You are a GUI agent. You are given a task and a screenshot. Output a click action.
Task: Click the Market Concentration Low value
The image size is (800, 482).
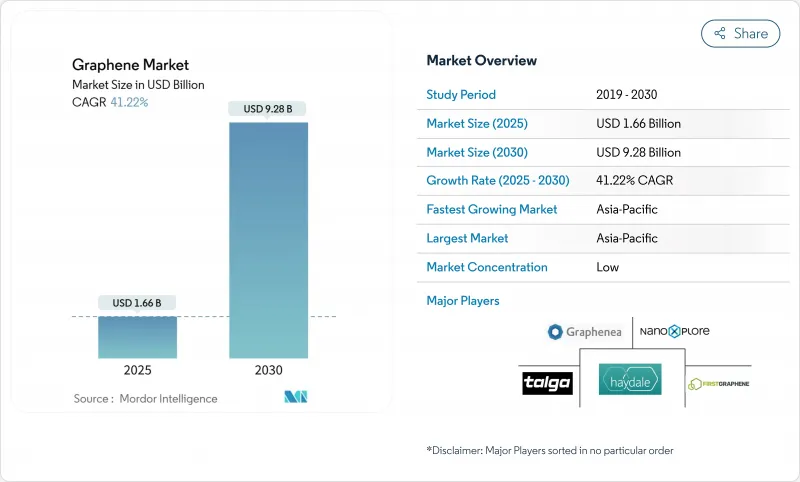click(x=607, y=267)
